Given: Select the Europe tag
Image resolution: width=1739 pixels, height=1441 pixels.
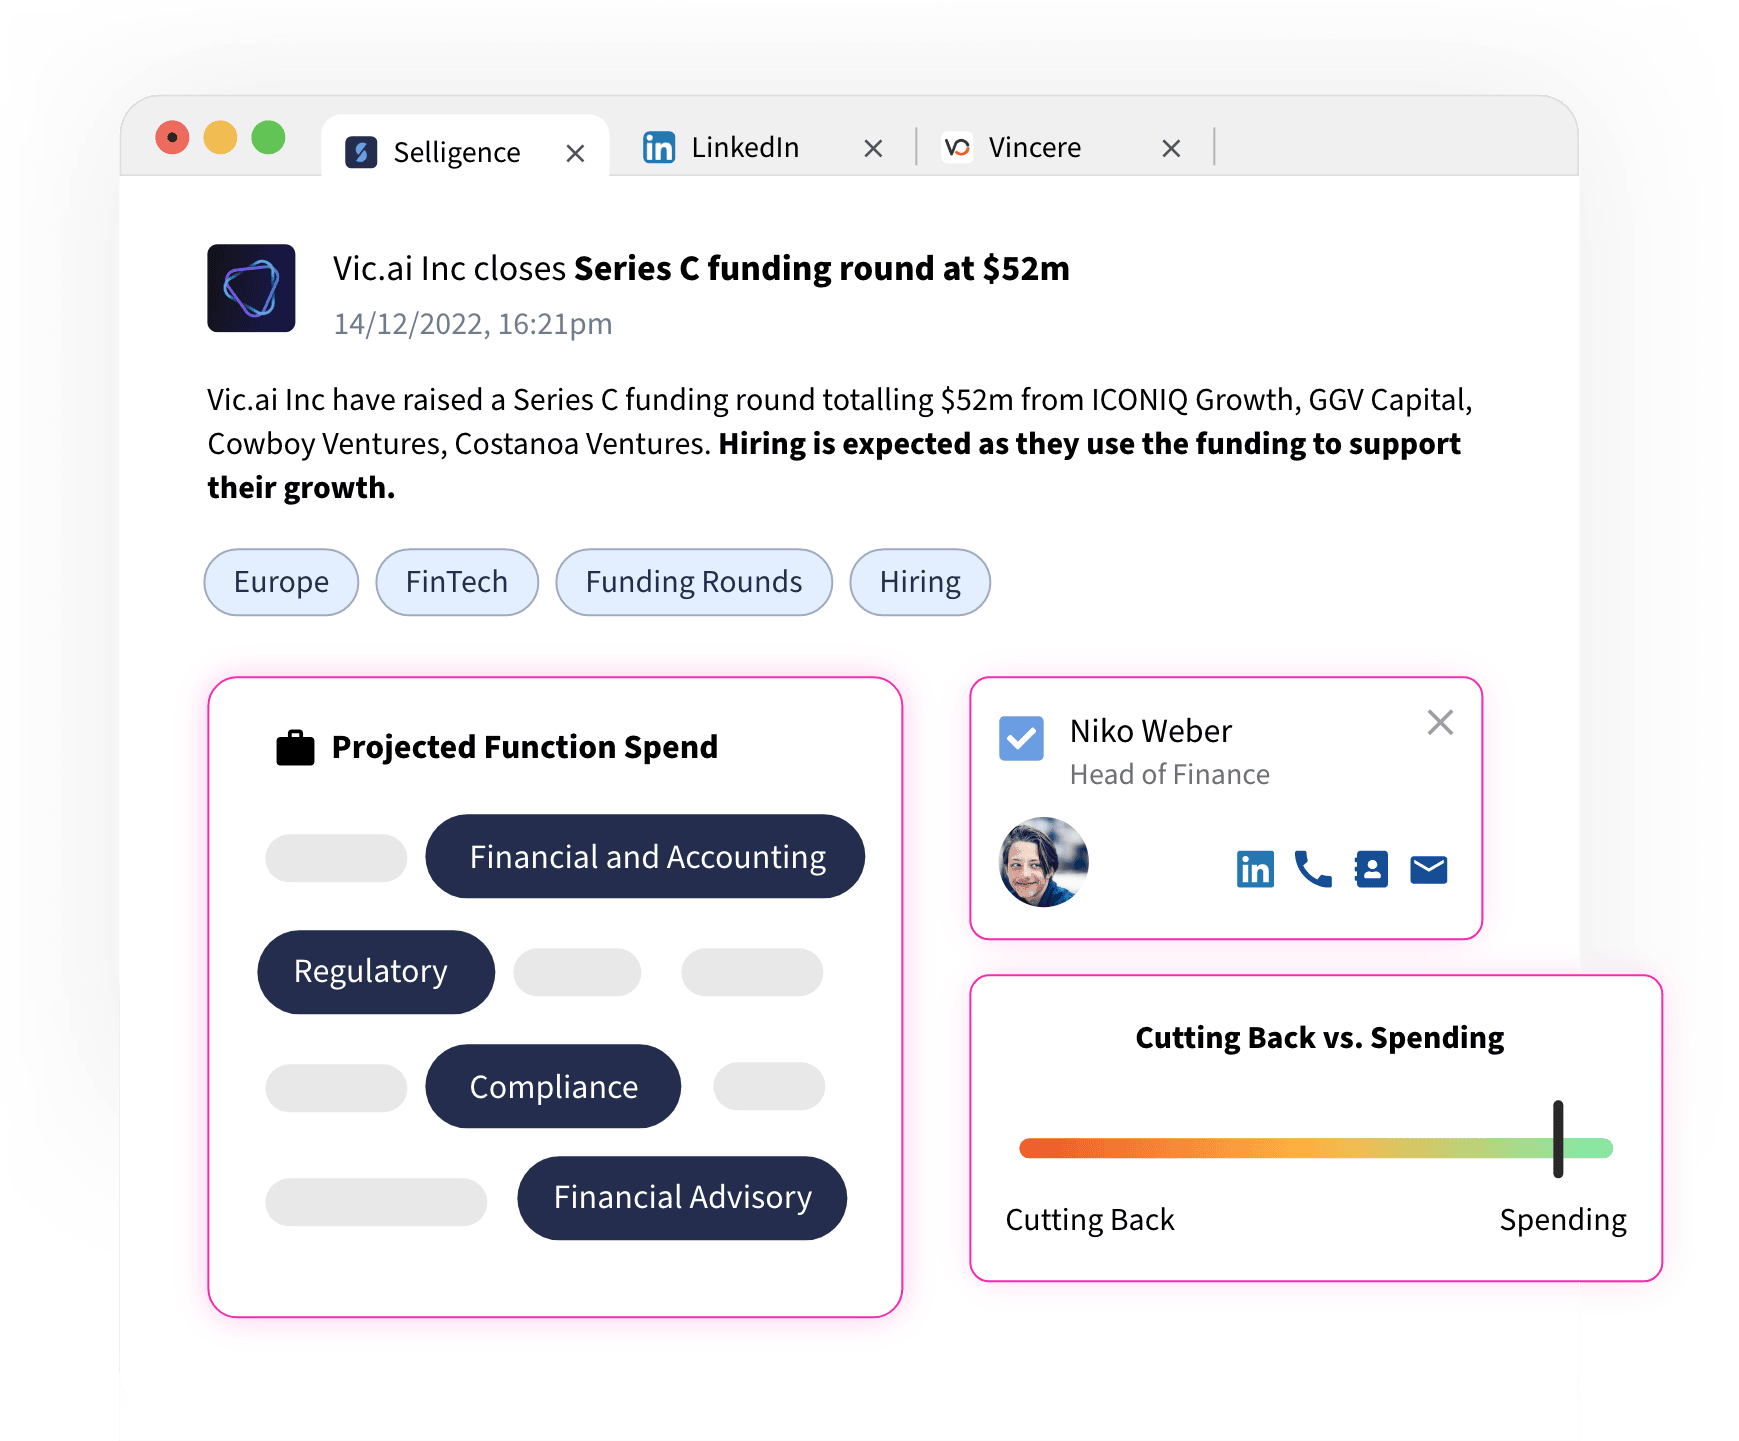Looking at the screenshot, I should [x=281, y=582].
